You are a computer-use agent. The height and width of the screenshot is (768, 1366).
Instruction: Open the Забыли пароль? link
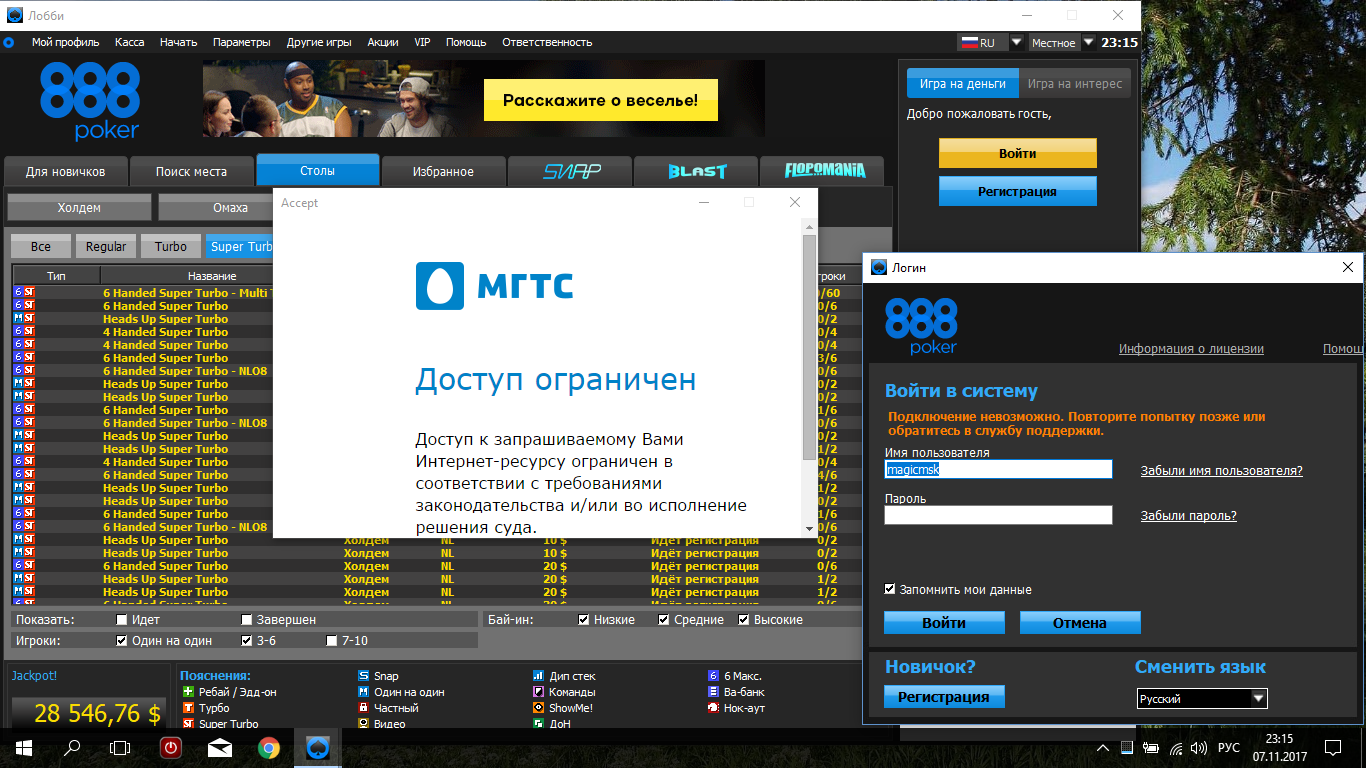pos(1189,516)
